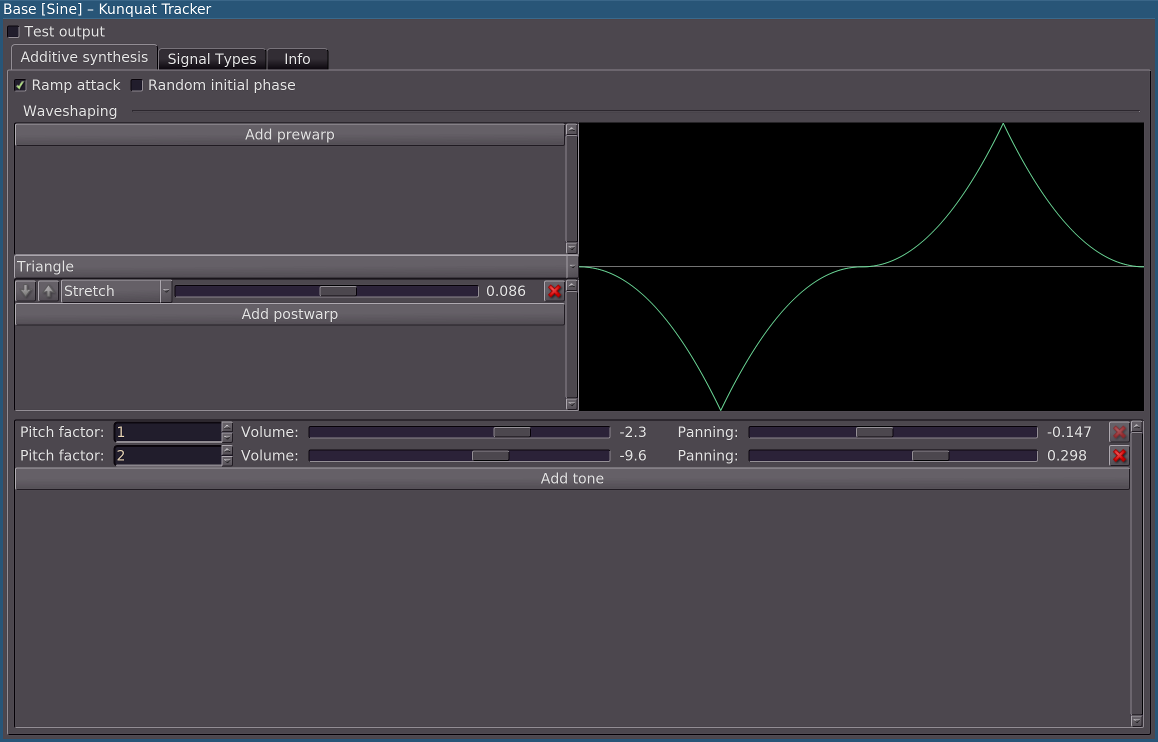Increment pitch factor 2 with up stepper
1158x742 pixels.
point(227,450)
